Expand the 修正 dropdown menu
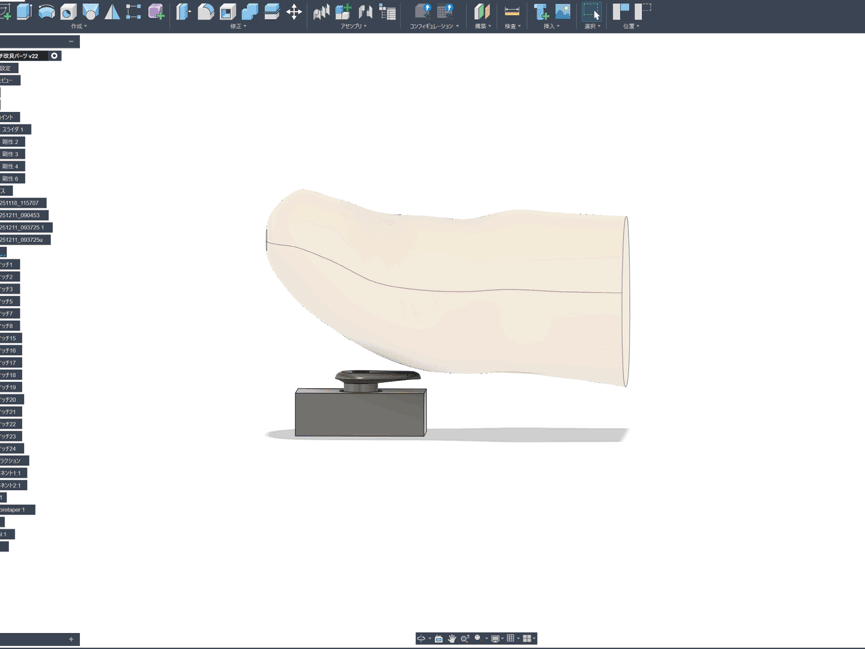 click(x=237, y=26)
